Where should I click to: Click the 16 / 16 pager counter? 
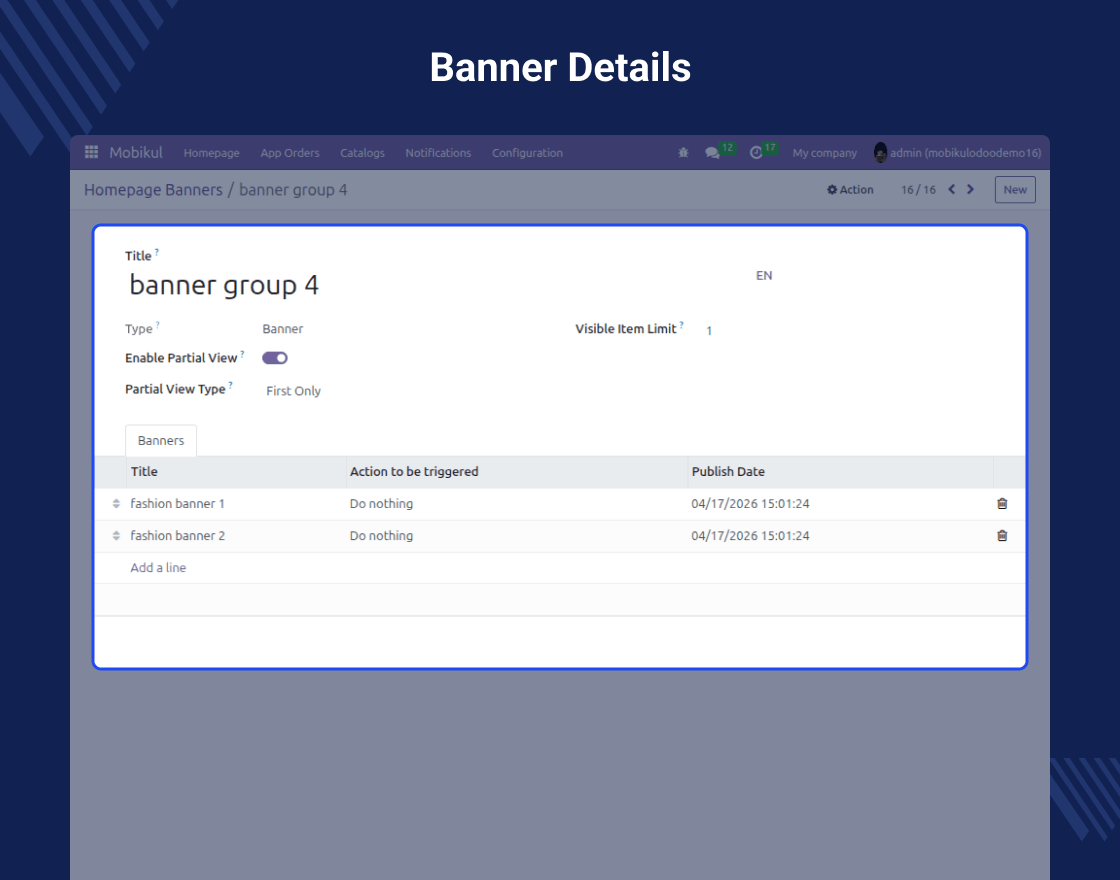918,189
